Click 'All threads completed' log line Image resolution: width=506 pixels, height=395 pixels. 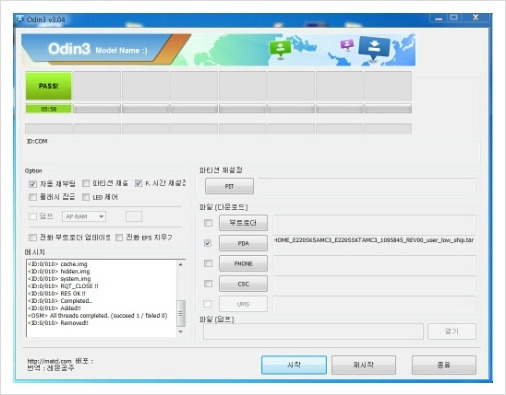(x=98, y=316)
